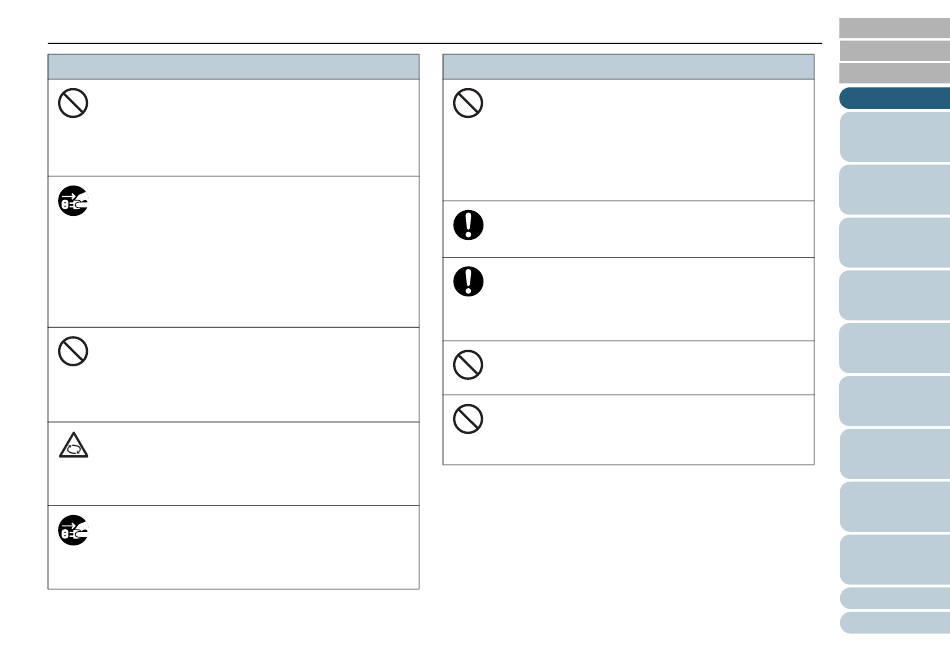Open the topmost gray sidebar tab
950x671 pixels.
tap(894, 28)
